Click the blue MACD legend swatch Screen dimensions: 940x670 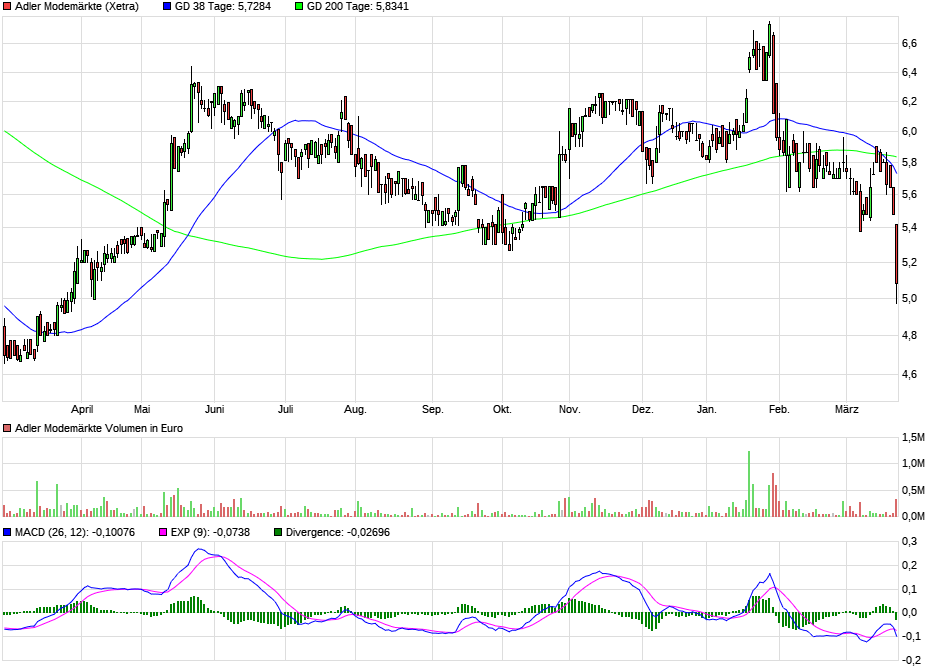(7, 532)
